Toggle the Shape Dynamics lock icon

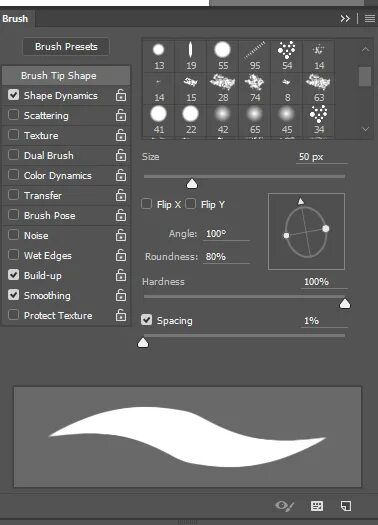pos(121,95)
